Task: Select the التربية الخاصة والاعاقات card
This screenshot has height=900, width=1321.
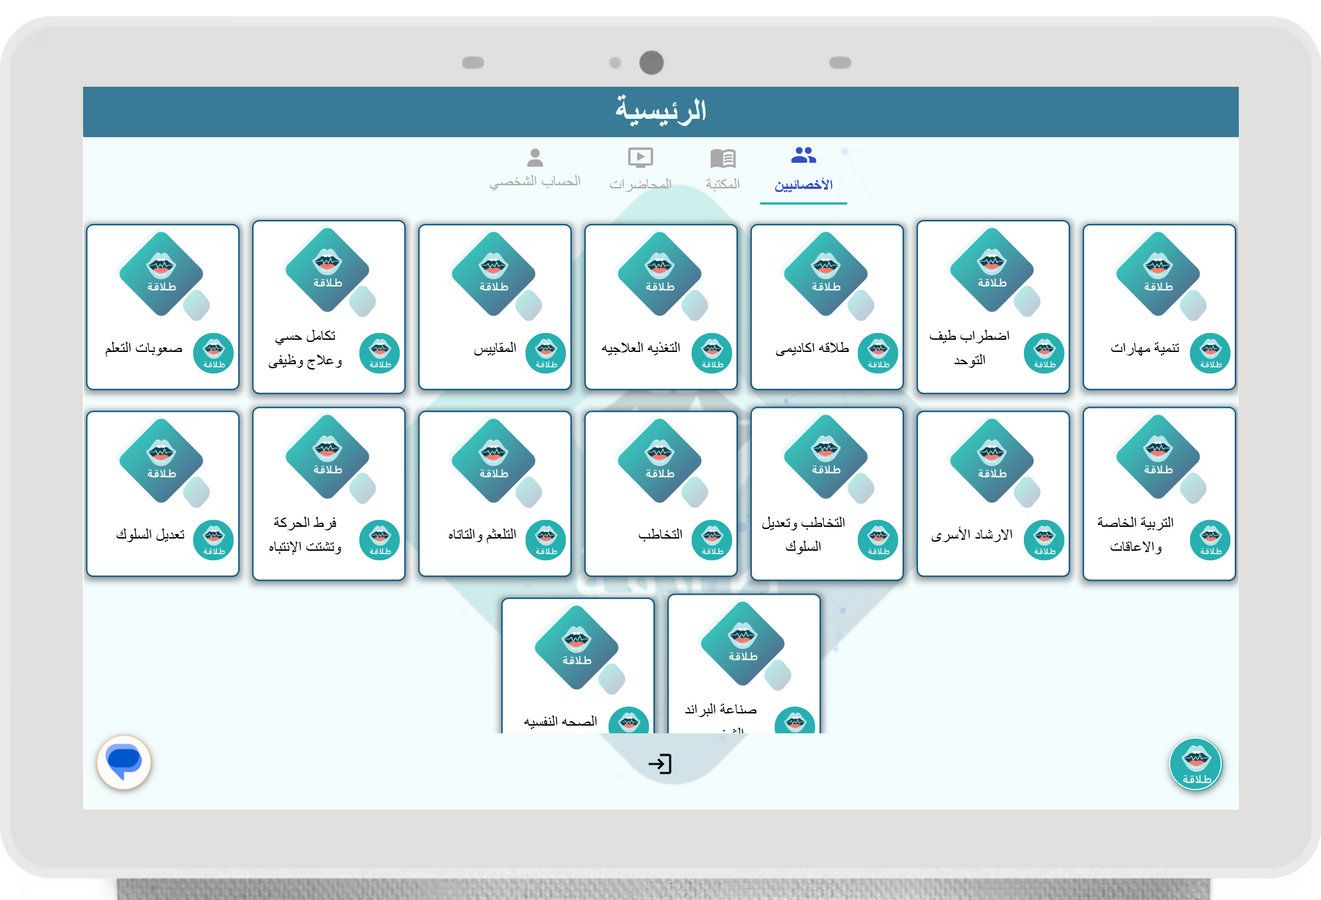Action: click(1159, 494)
